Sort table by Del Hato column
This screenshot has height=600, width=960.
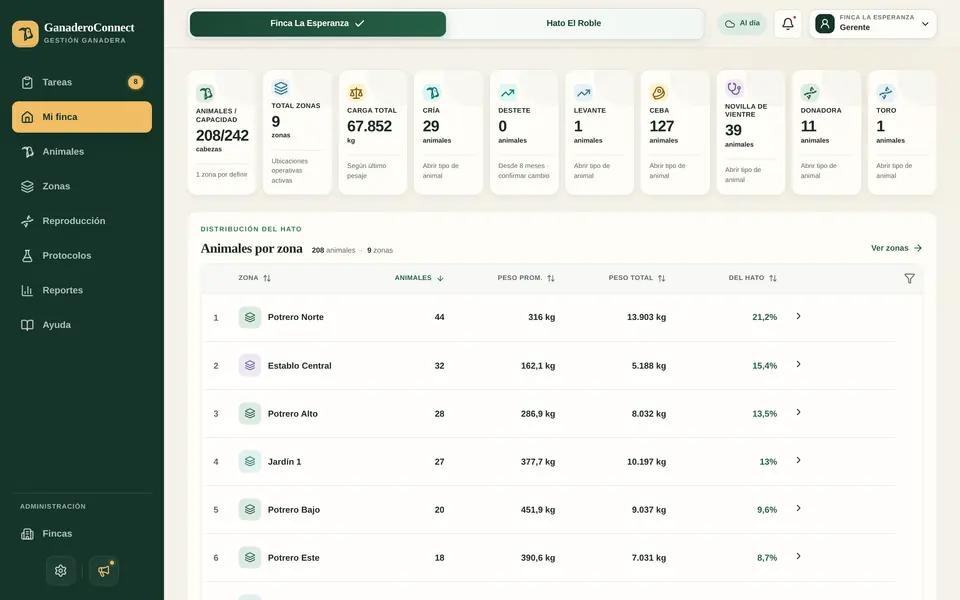pos(752,278)
